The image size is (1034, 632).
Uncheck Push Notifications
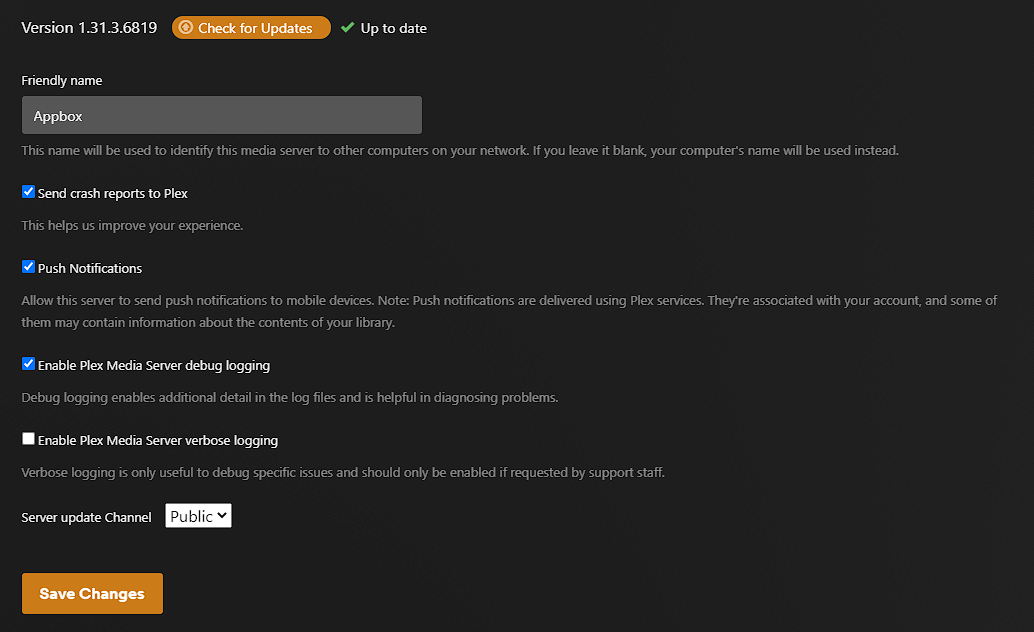(28, 267)
